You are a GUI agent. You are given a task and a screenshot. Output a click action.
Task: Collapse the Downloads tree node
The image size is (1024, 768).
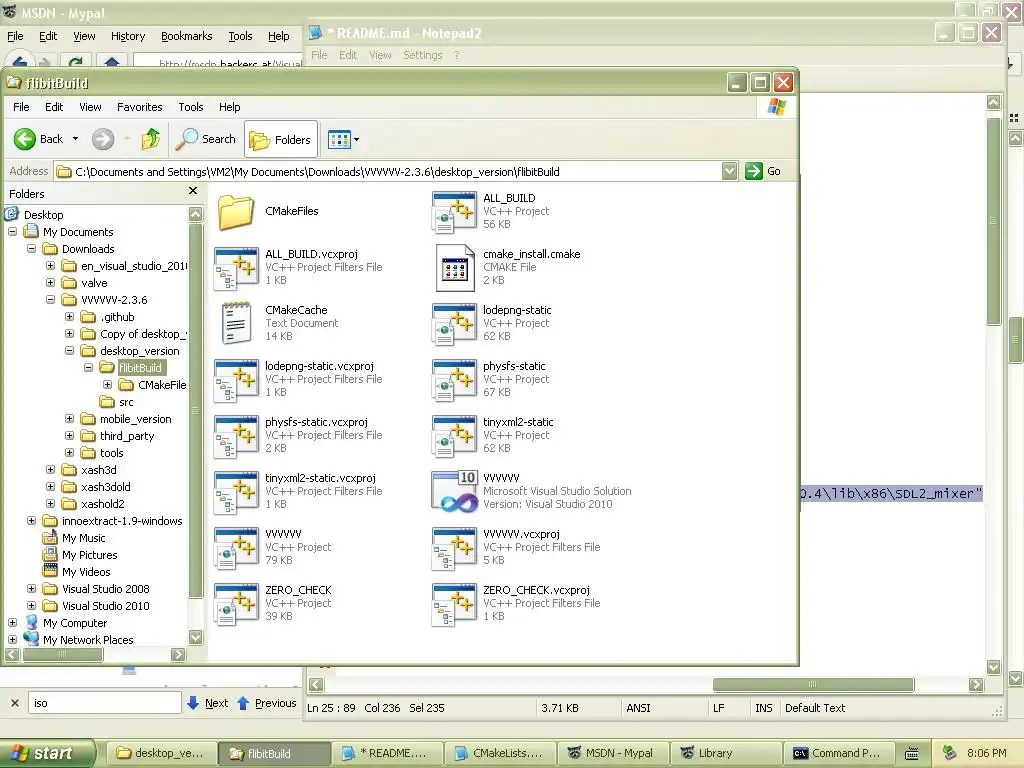[x=31, y=249]
